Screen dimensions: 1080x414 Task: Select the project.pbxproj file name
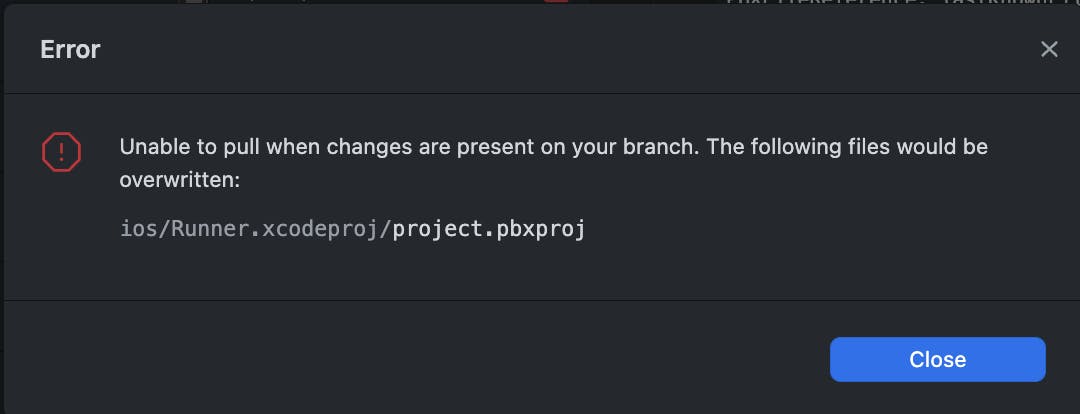coord(489,229)
